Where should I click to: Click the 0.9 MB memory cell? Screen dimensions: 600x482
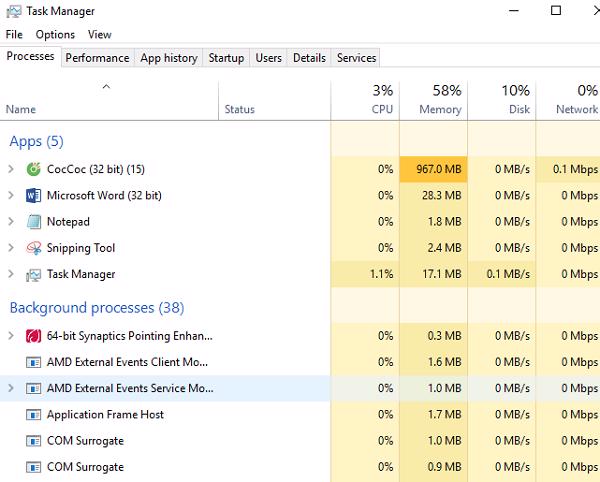coord(433,467)
